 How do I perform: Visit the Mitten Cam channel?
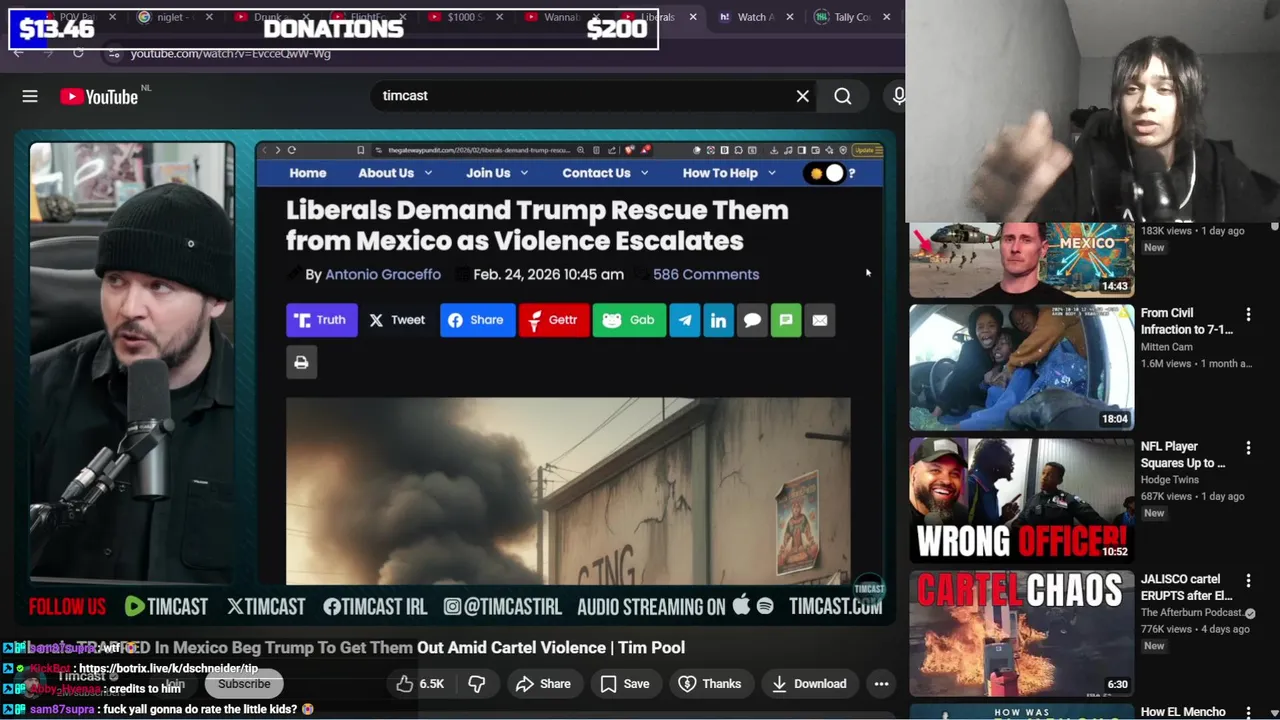1167,347
